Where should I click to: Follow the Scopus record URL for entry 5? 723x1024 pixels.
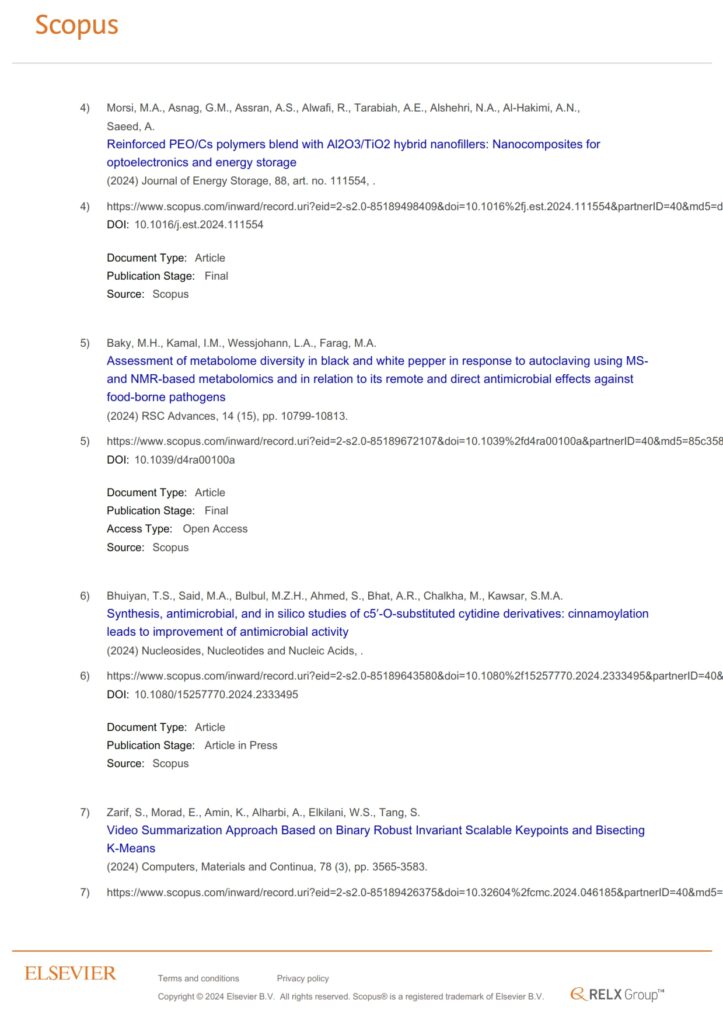(414, 441)
